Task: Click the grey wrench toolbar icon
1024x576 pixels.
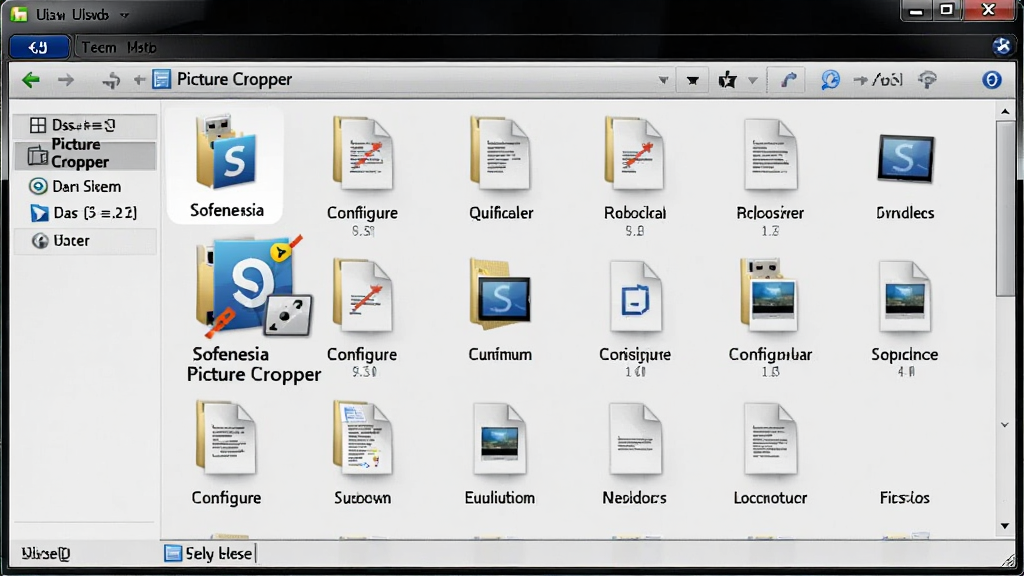Action: [927, 80]
